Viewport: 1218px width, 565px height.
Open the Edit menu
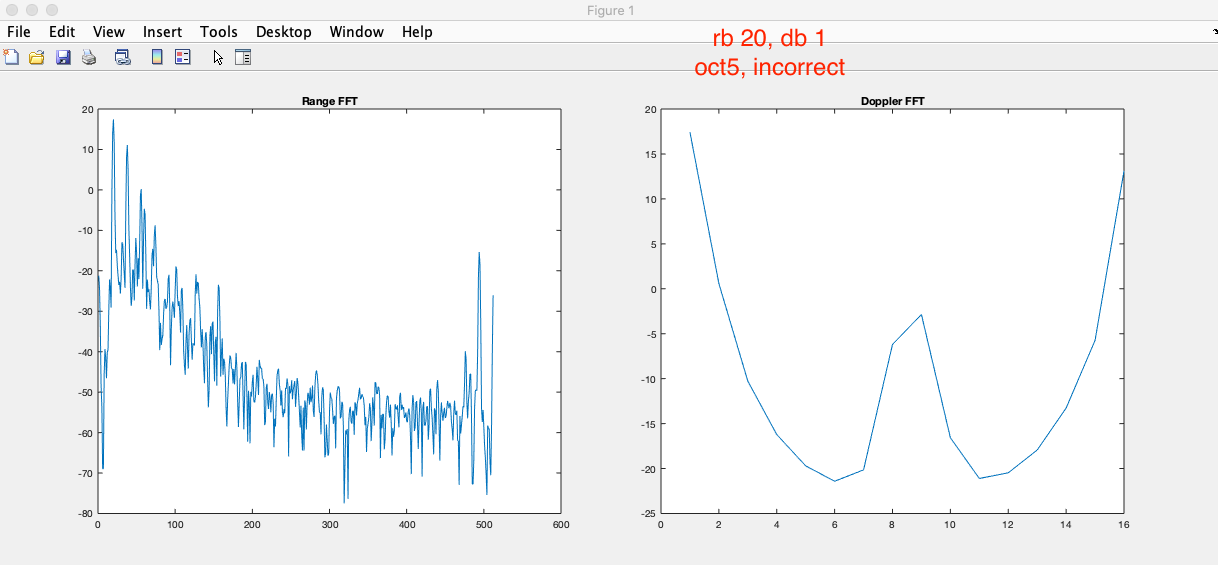point(63,31)
